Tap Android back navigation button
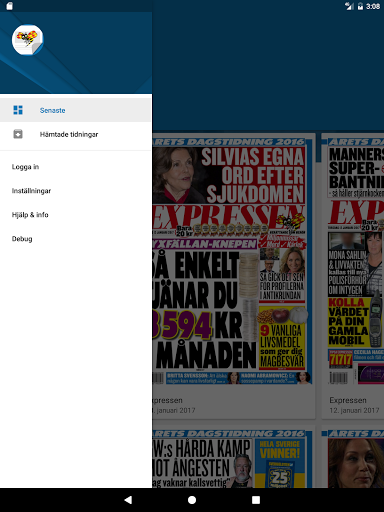Image resolution: width=384 pixels, height=512 pixels. click(x=128, y=500)
